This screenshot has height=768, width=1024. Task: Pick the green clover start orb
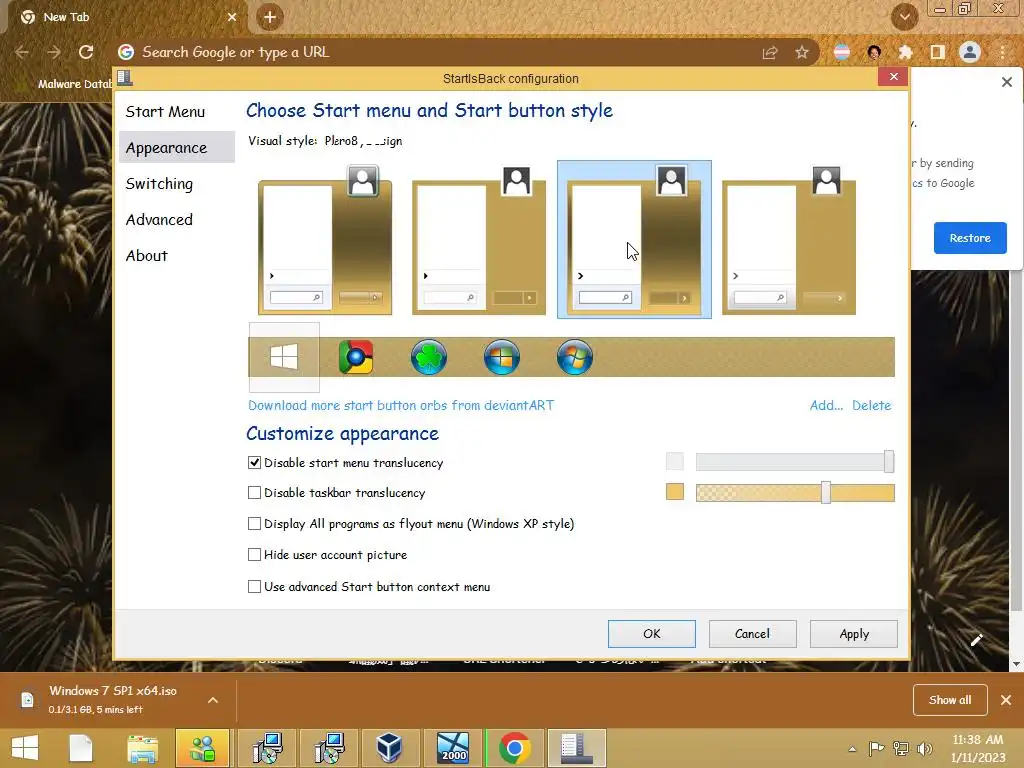coord(429,357)
